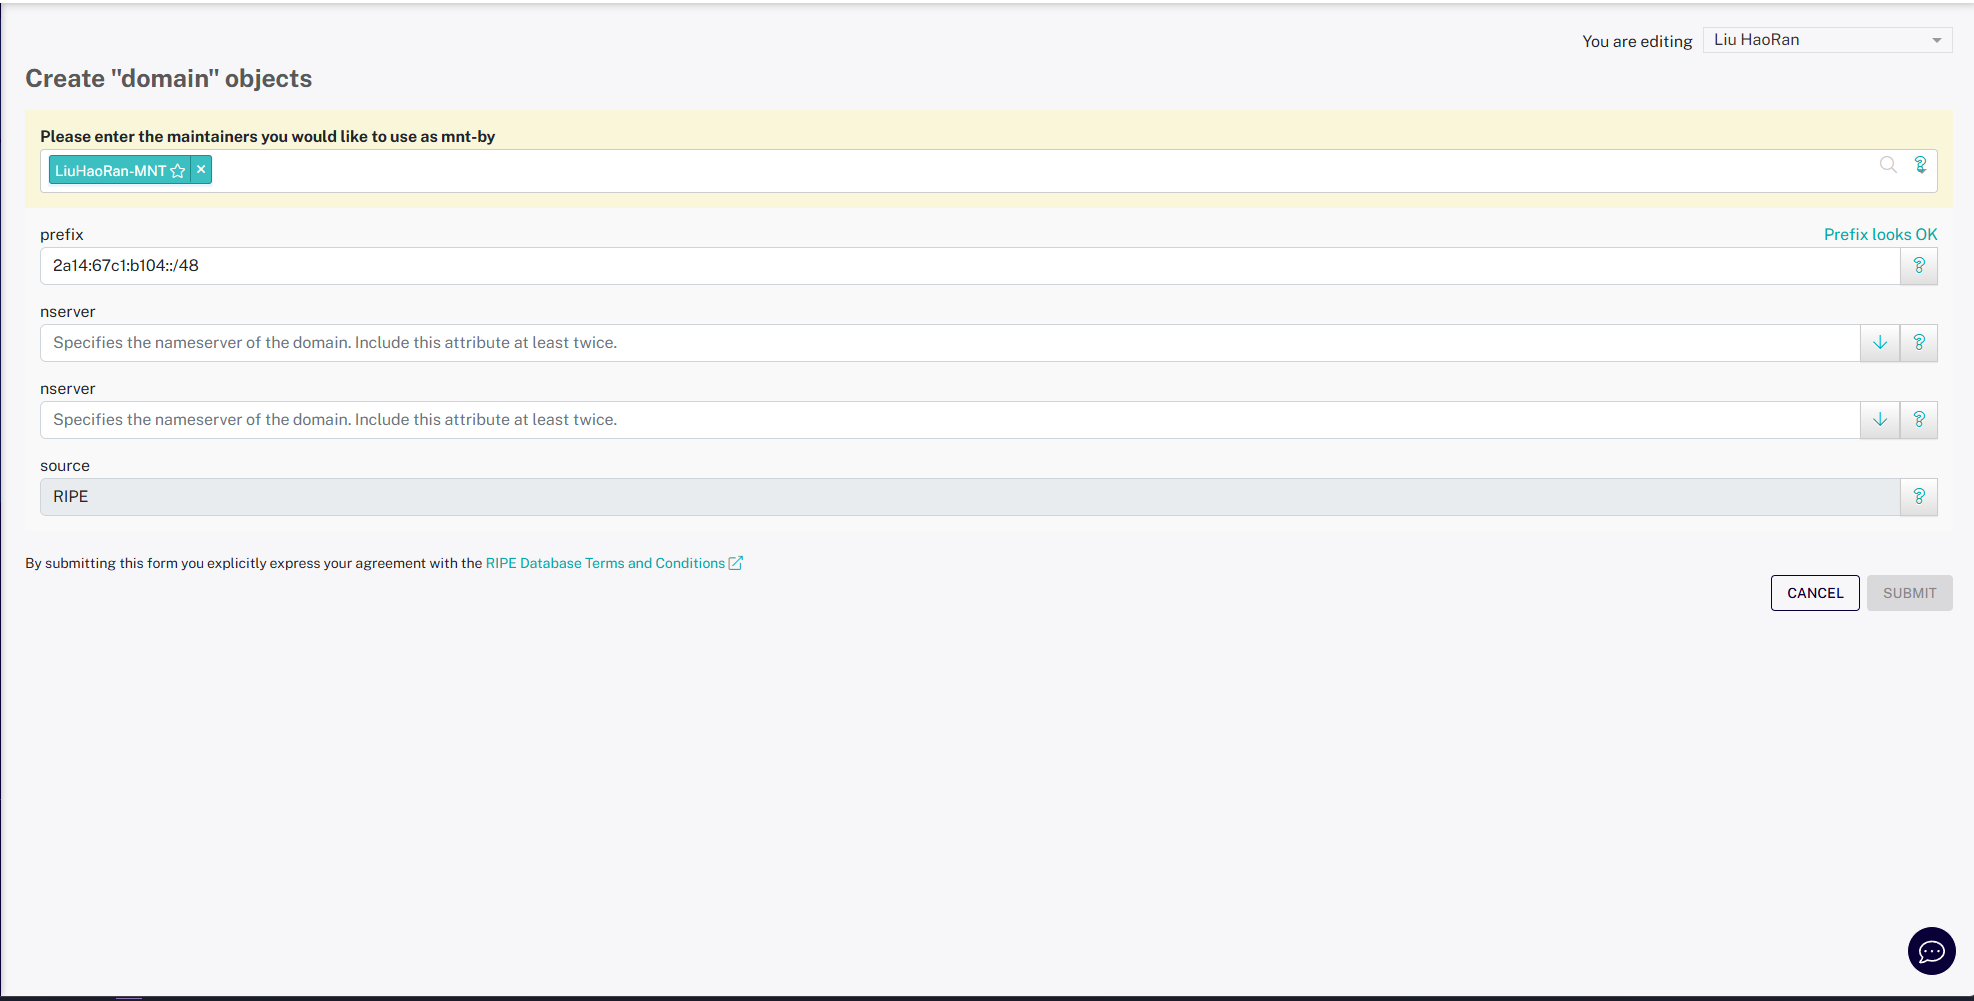Click the 'Create "domain" objects' heading
Viewport: 1974px width, 1001px height.
tap(169, 79)
